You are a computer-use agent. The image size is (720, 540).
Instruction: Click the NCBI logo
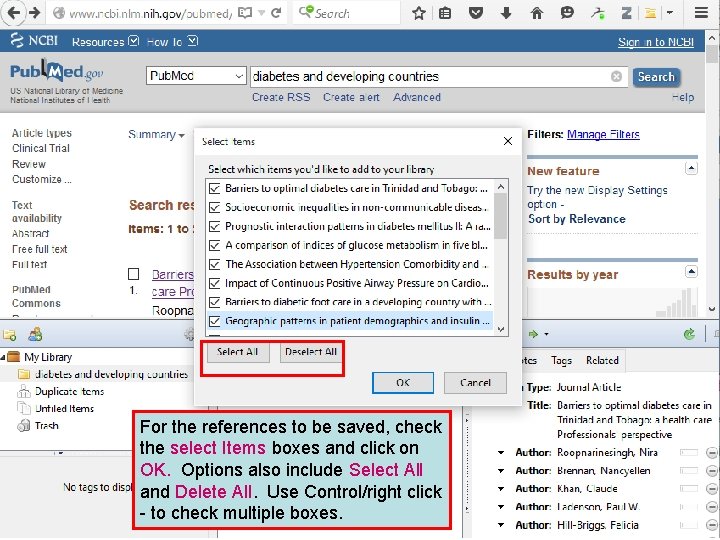pyautogui.click(x=34, y=40)
